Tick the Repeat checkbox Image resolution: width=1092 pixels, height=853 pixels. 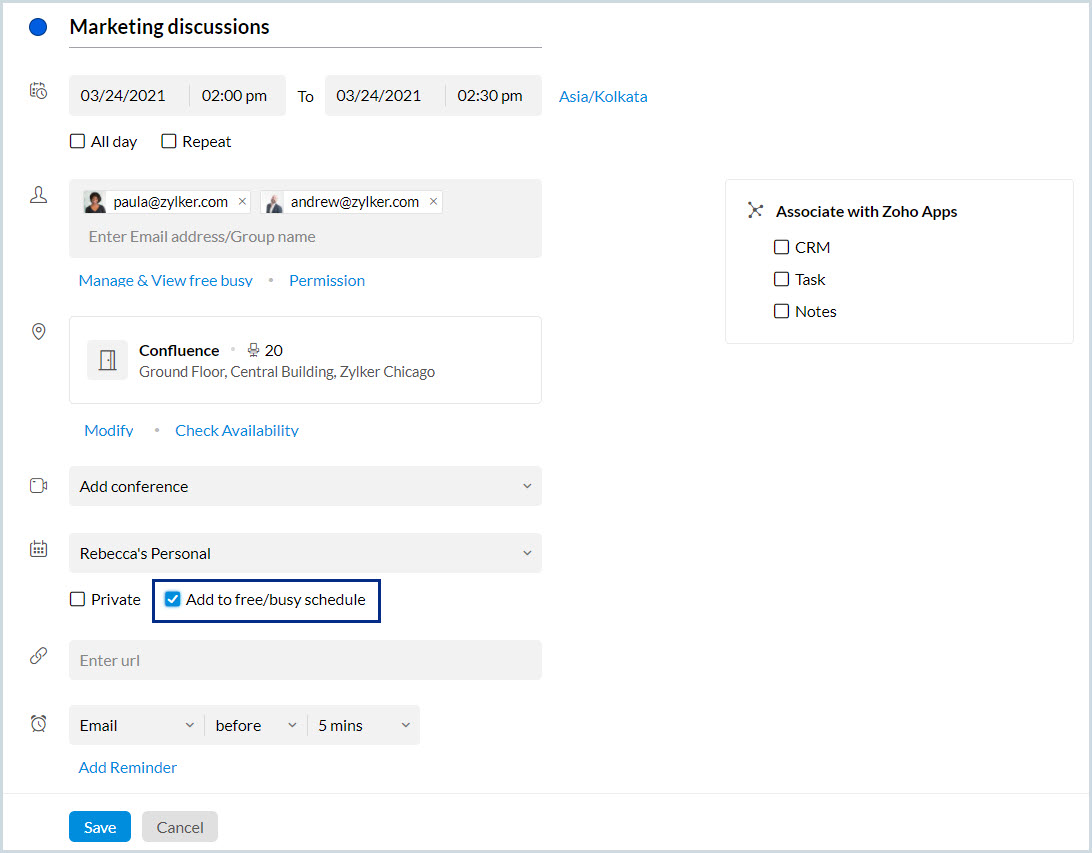pyautogui.click(x=169, y=142)
